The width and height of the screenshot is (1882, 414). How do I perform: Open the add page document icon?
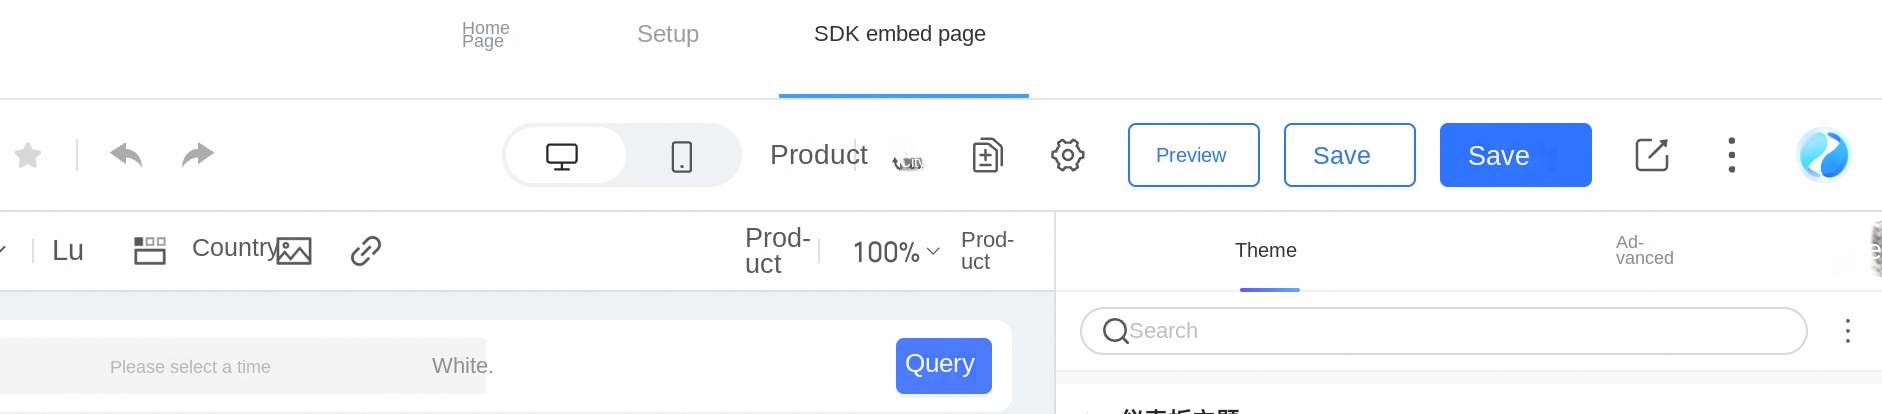click(x=987, y=155)
